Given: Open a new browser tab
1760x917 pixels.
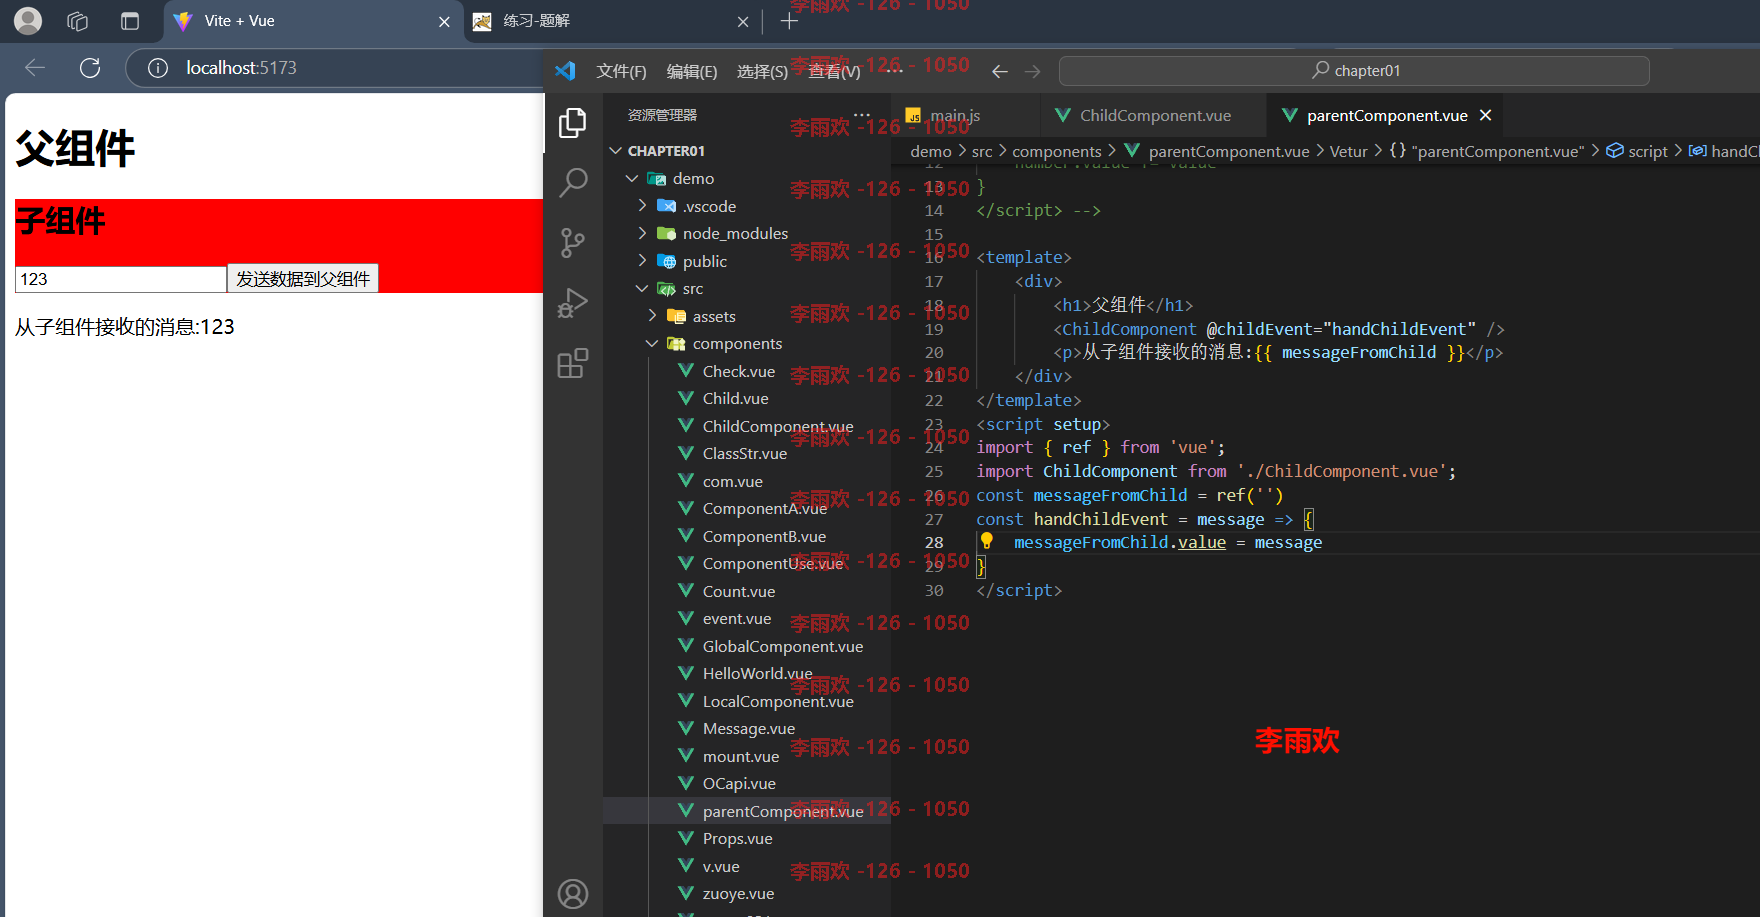Looking at the screenshot, I should (789, 21).
